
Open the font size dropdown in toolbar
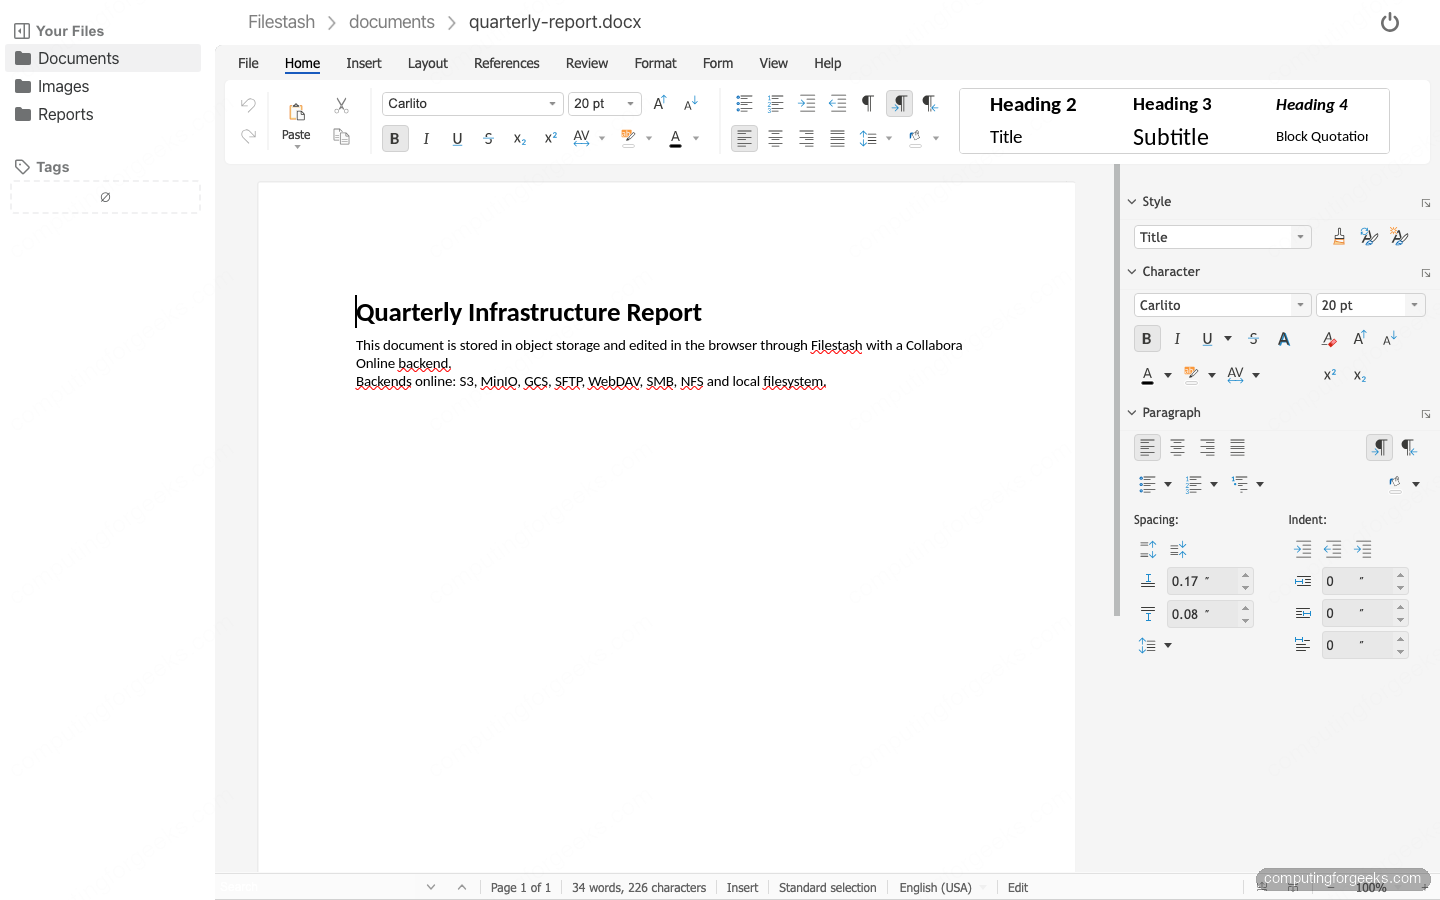pyautogui.click(x=630, y=104)
